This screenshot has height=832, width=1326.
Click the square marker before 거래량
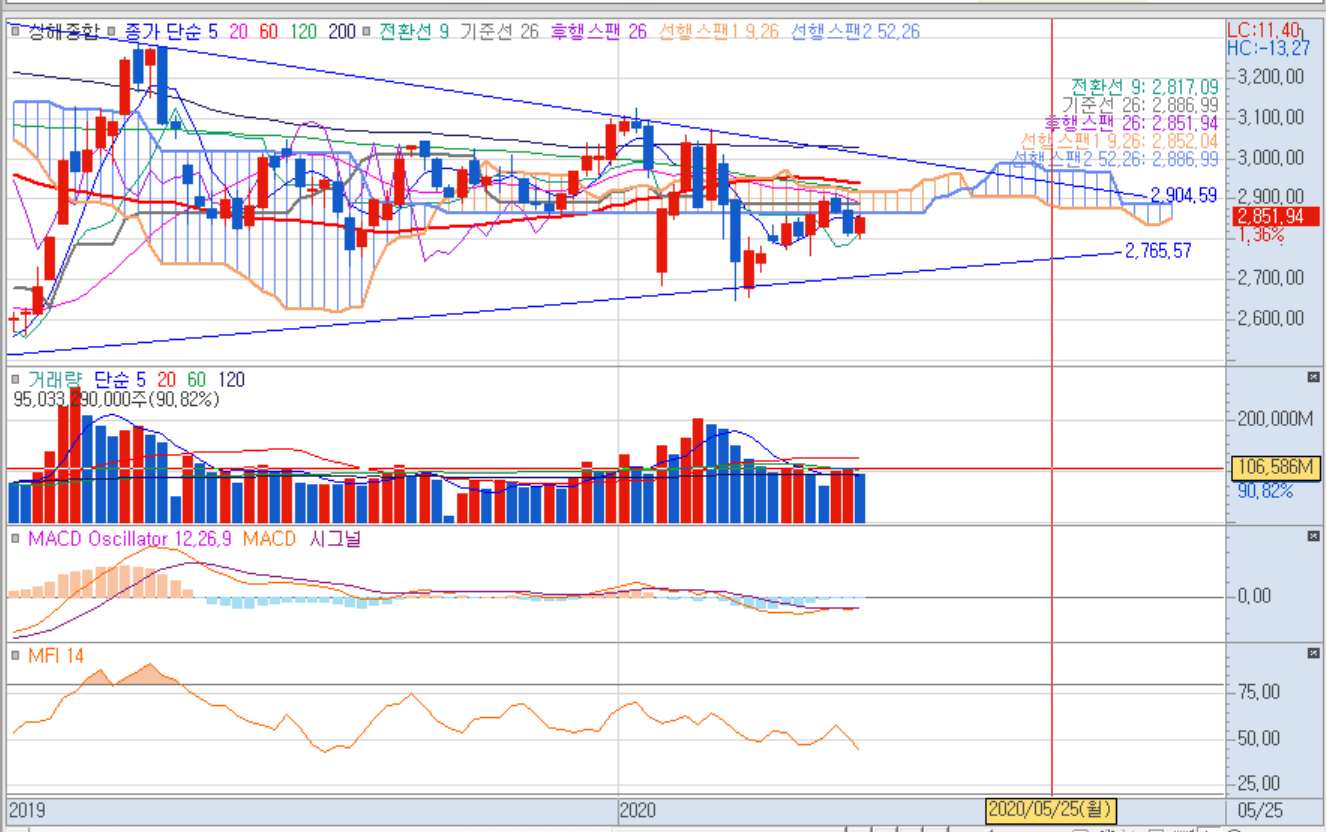tap(17, 380)
